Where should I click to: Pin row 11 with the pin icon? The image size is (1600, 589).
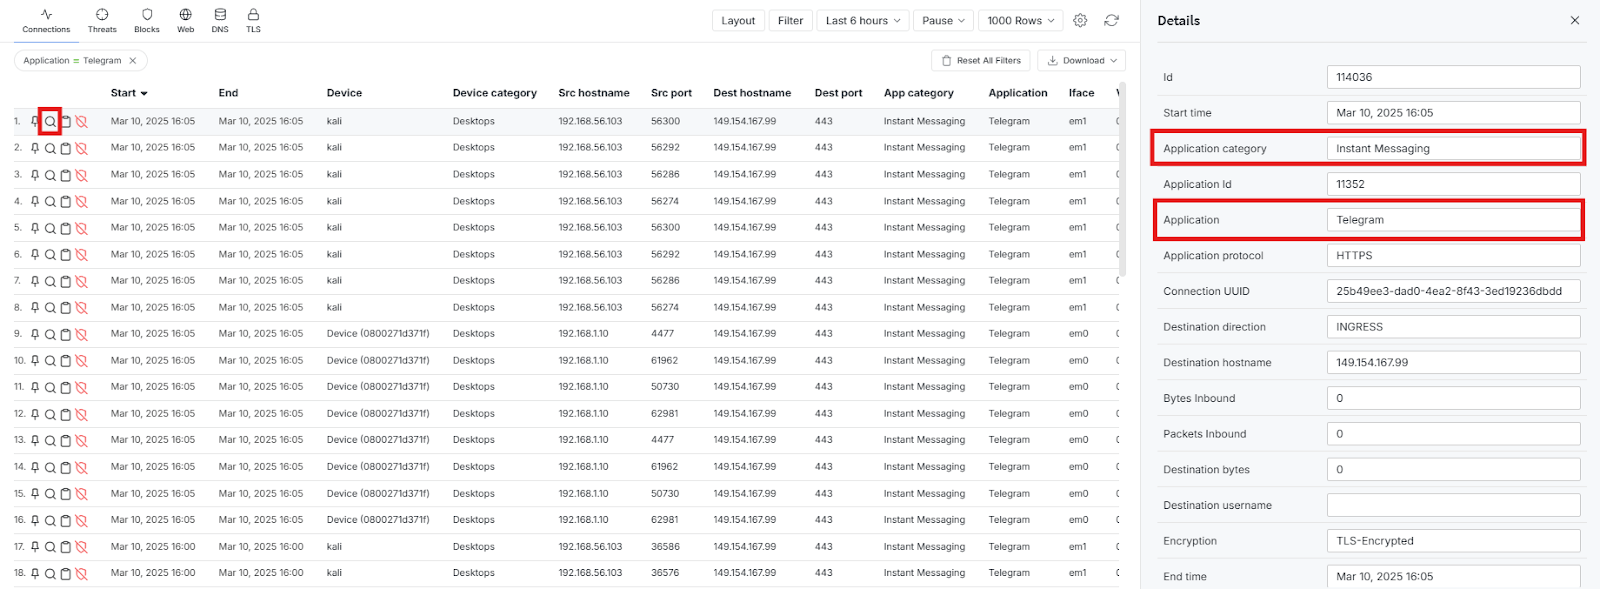click(35, 387)
